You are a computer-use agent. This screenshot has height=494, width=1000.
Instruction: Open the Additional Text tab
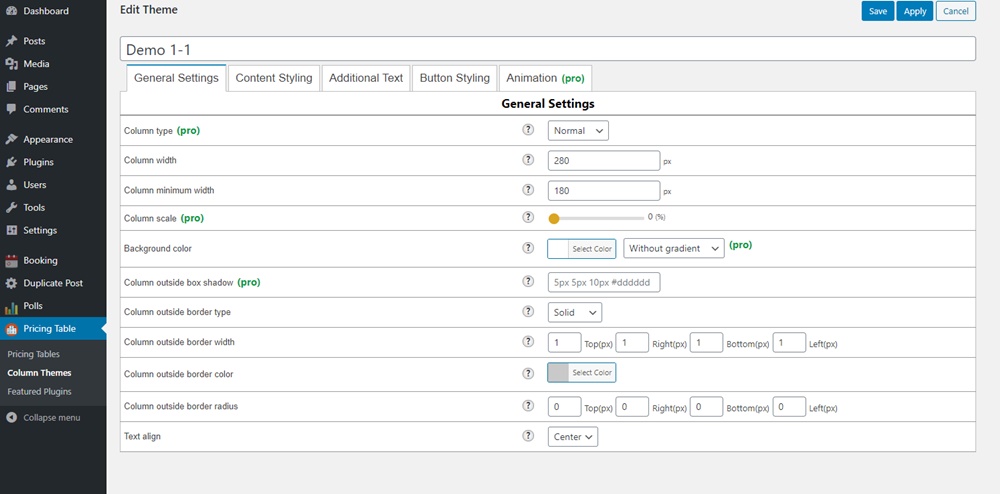366,78
